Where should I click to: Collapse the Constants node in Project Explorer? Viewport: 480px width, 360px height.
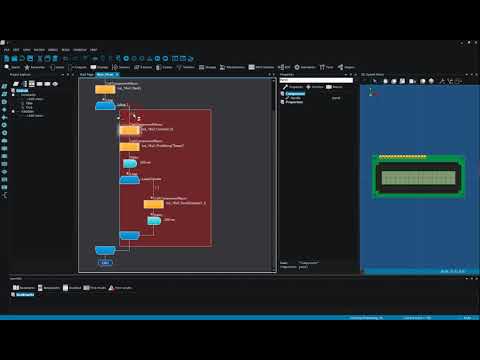point(13,95)
